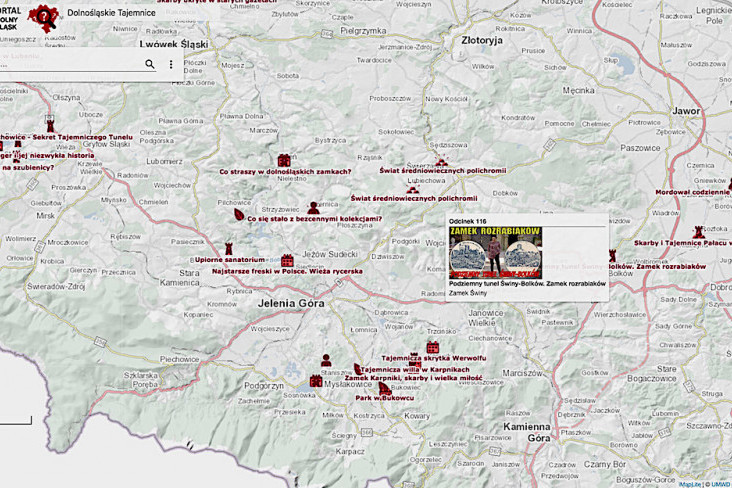732x488 pixels.
Task: Click 'Podziemny tunel Świny-Bolków' popup title
Action: [527, 284]
